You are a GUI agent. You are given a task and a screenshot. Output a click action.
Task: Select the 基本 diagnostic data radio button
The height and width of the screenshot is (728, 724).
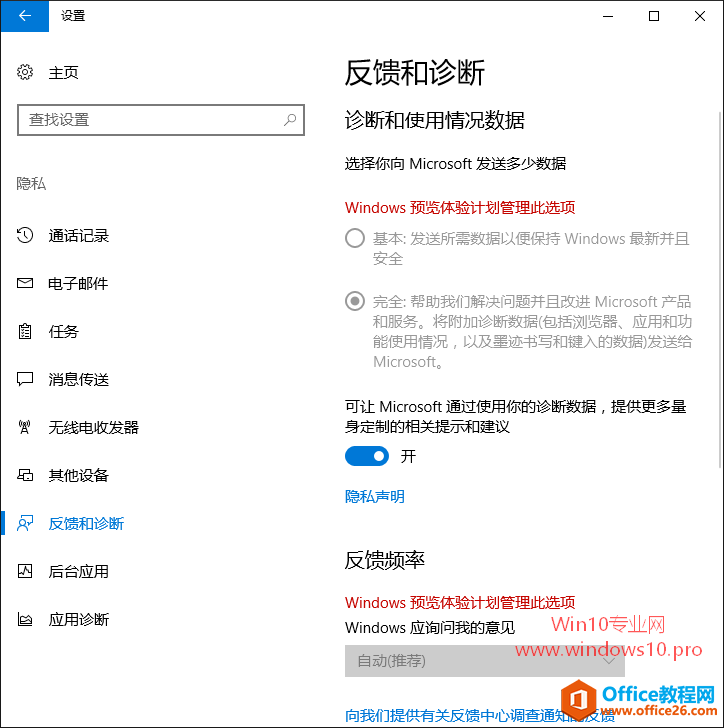point(355,238)
